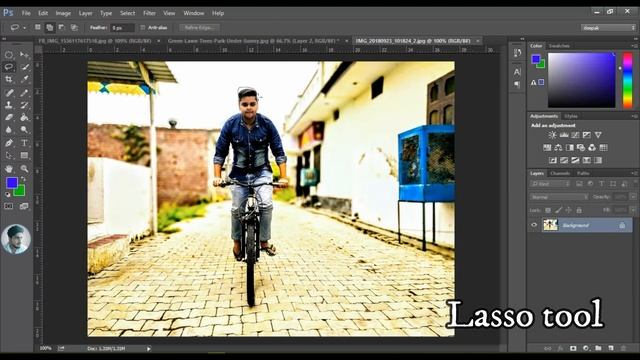The width and height of the screenshot is (640, 360).
Task: Expand the status bar Doc info arrow
Action: coord(149,349)
